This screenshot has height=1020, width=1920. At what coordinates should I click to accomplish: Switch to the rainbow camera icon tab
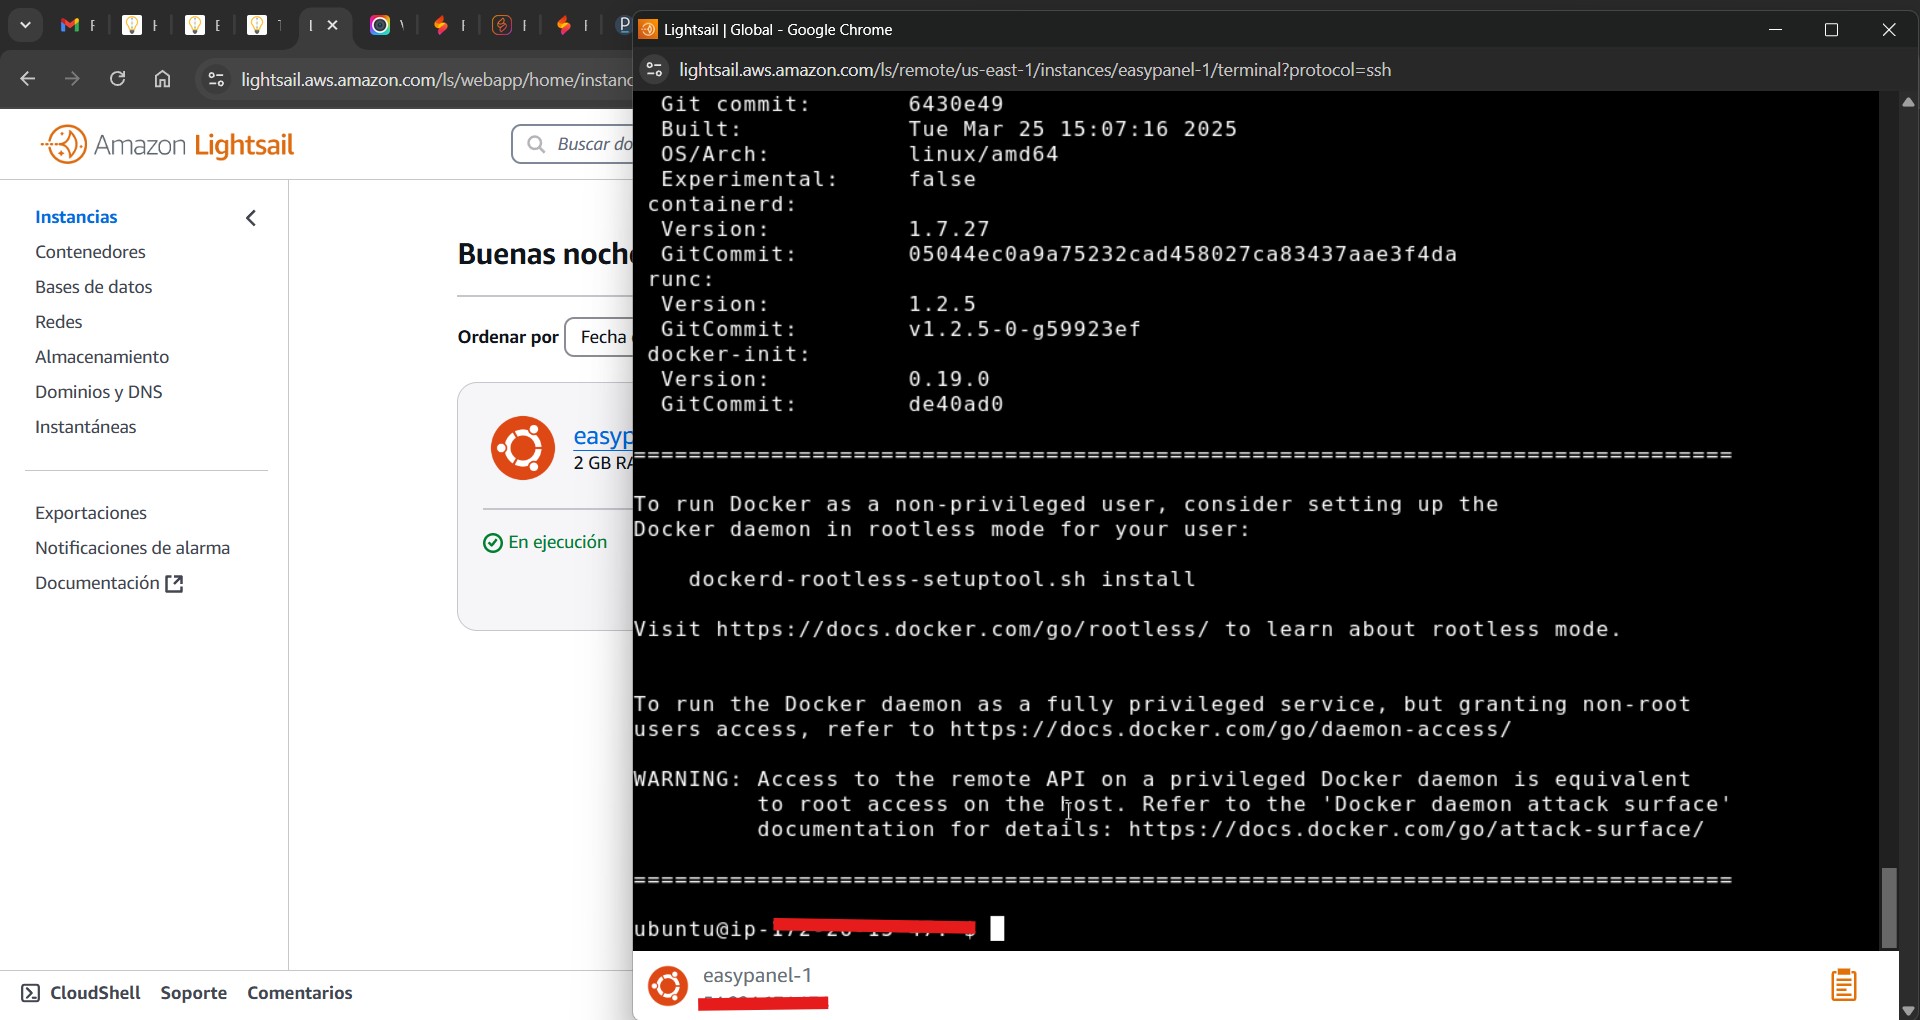point(381,26)
